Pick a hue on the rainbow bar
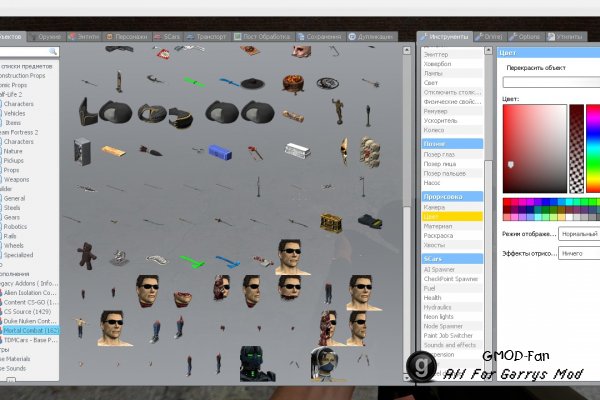The height and width of the screenshot is (400, 600). tap(593, 149)
